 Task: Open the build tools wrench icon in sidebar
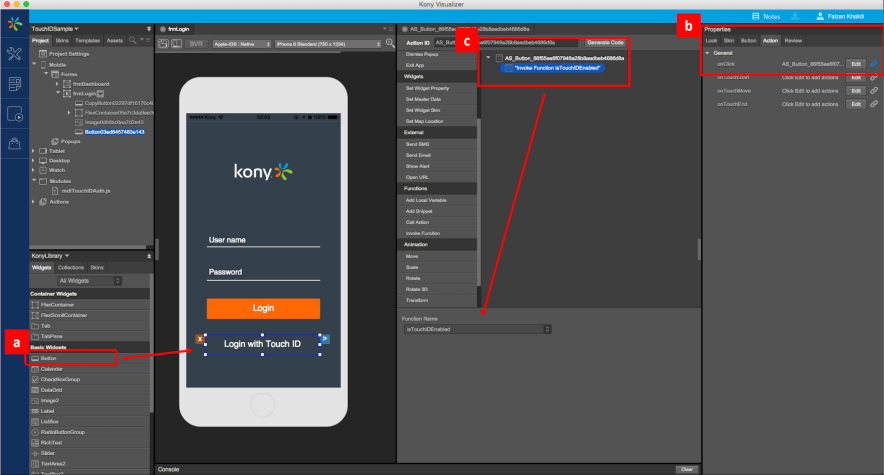(x=14, y=54)
